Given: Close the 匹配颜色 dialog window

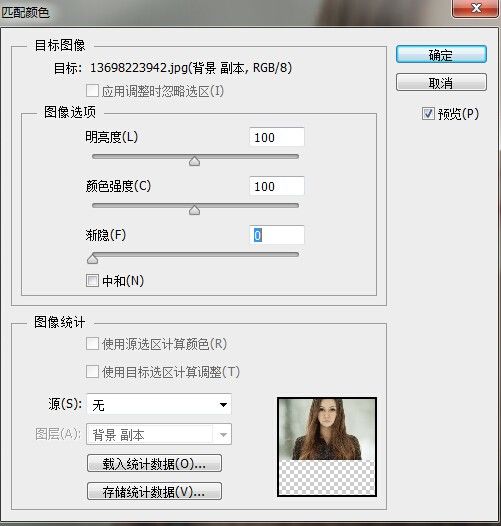Looking at the screenshot, I should click(476, 8).
